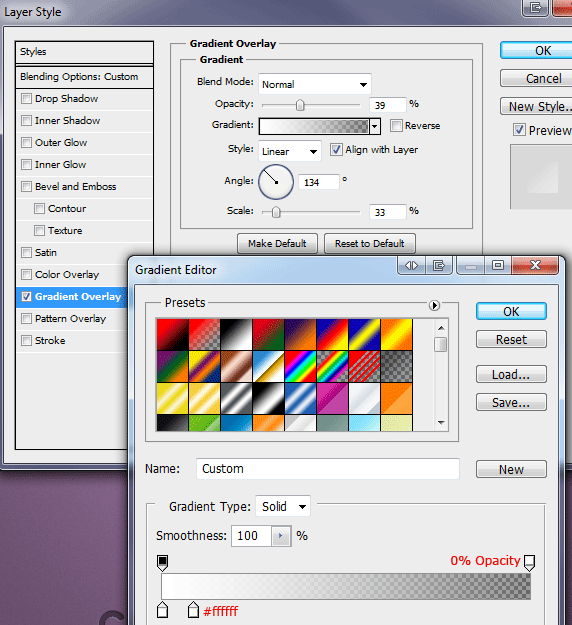Image resolution: width=572 pixels, height=625 pixels.
Task: Uncheck Align with Layer
Action: click(336, 149)
